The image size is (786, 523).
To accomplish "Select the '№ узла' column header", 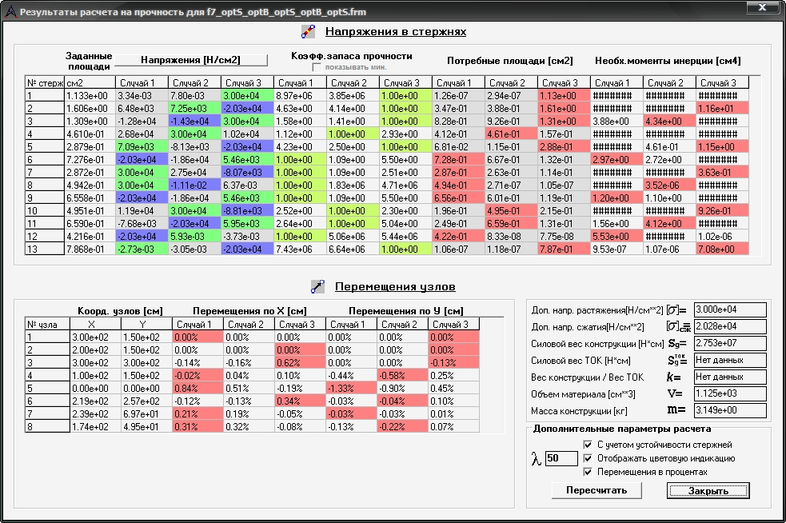I will click(47, 324).
